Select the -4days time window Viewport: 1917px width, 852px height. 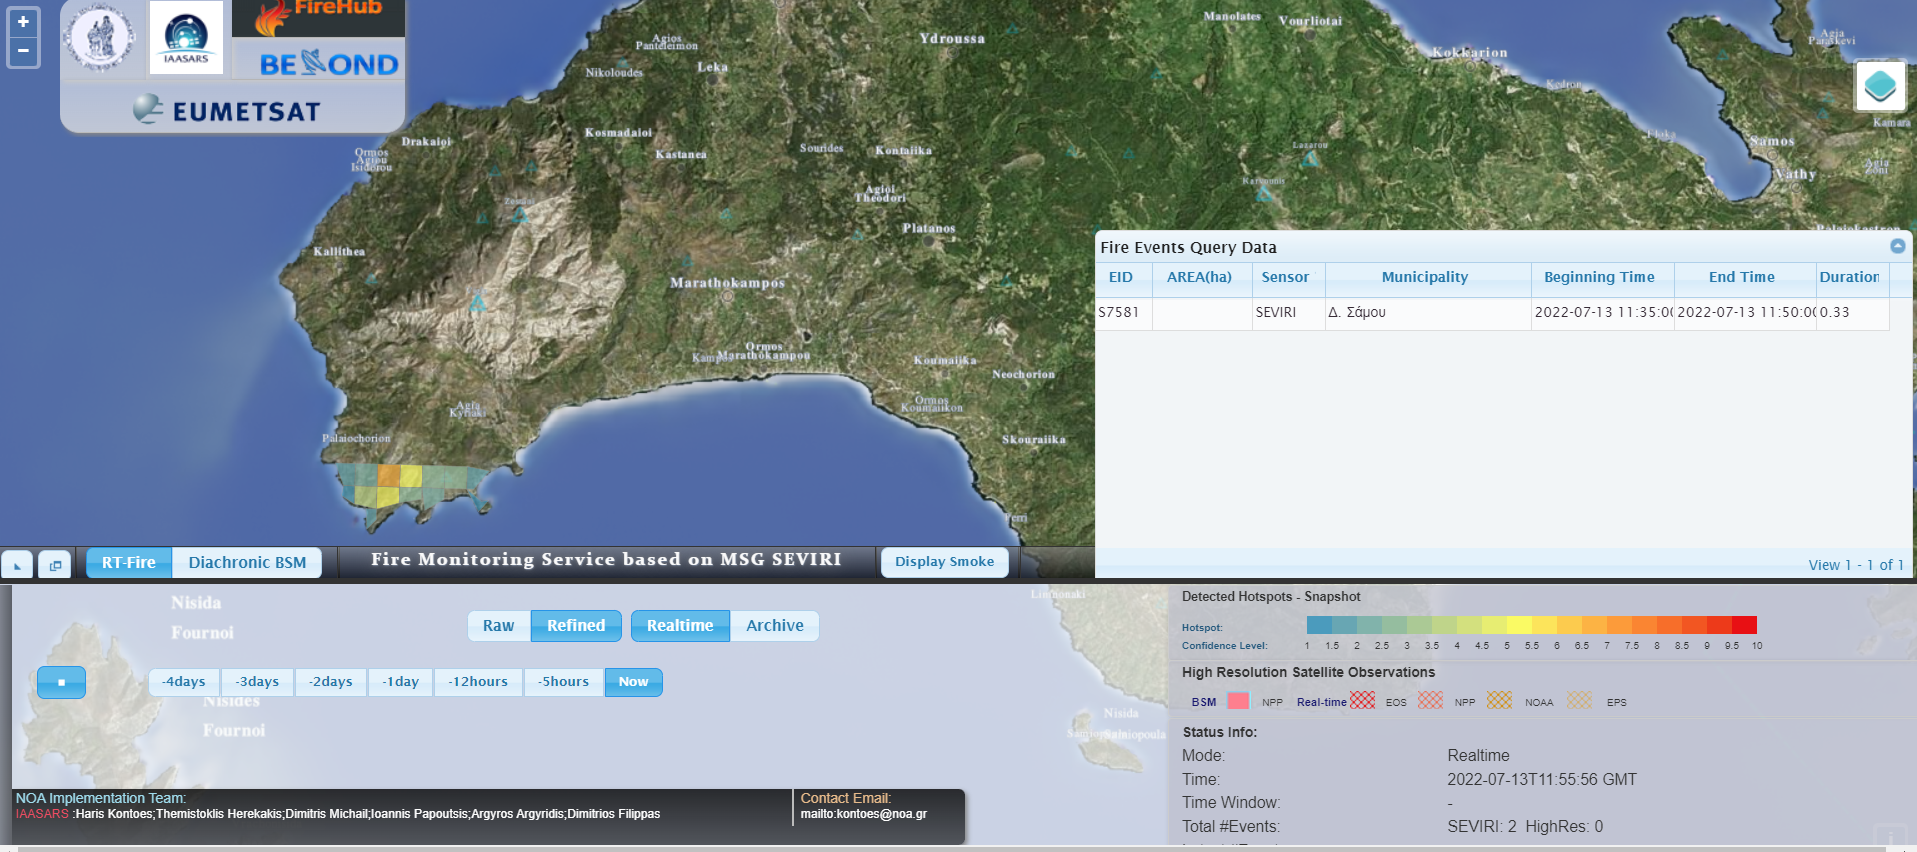(x=184, y=682)
